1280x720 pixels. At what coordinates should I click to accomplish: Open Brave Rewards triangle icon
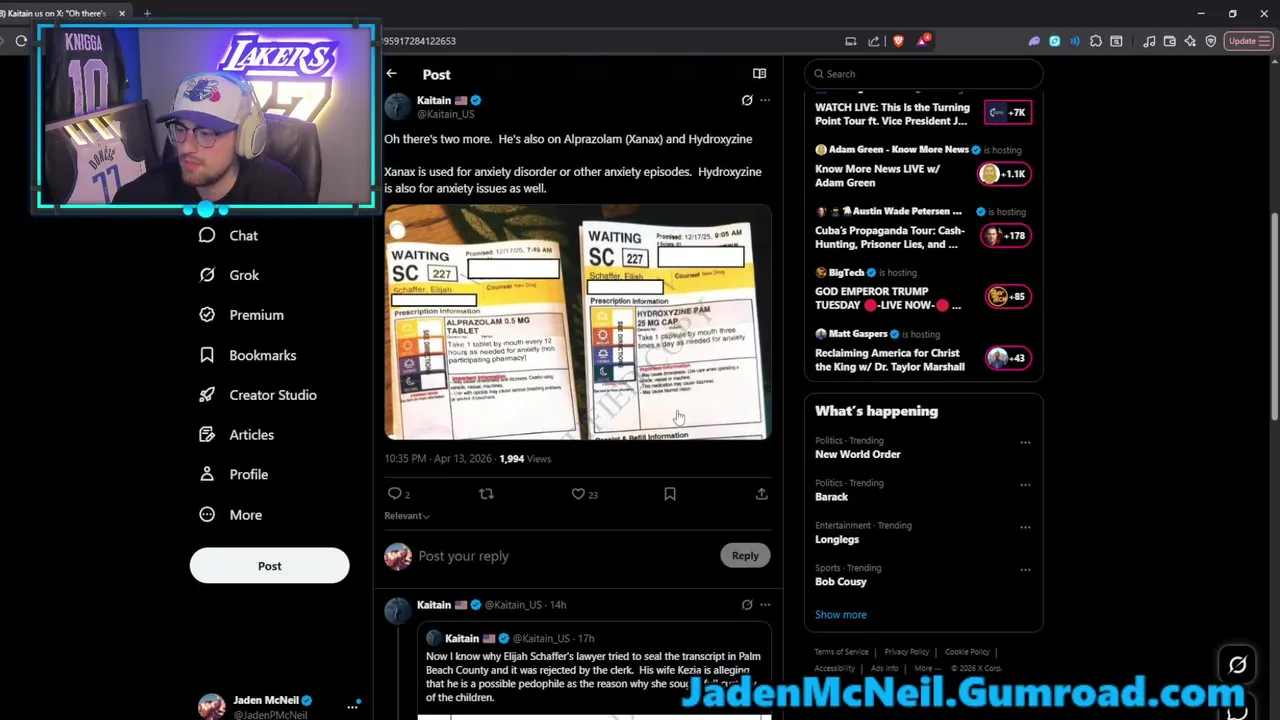pos(922,41)
